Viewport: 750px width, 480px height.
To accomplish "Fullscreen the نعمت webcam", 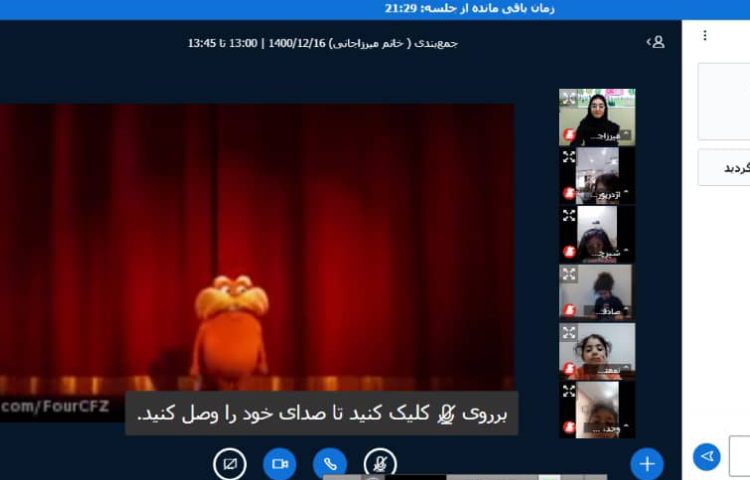I will 569,332.
